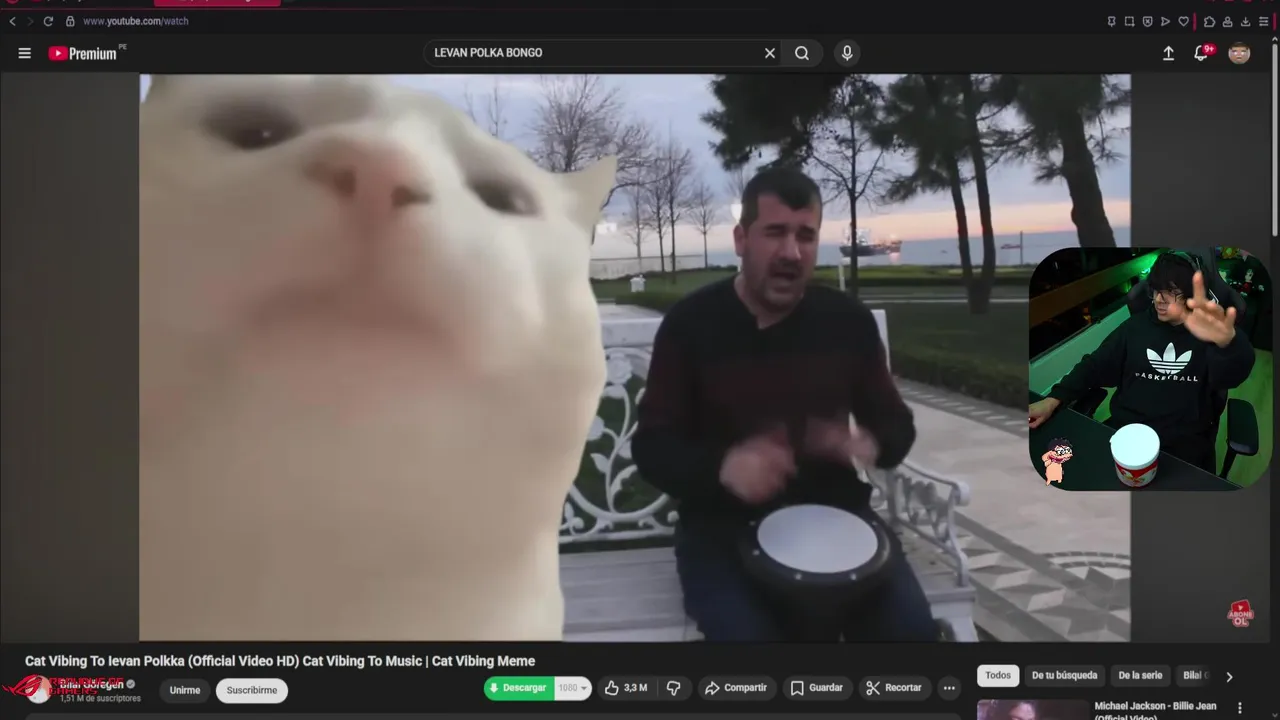This screenshot has width=1280, height=720.
Task: Open the browser snapshot capture tool
Action: [x=1129, y=21]
